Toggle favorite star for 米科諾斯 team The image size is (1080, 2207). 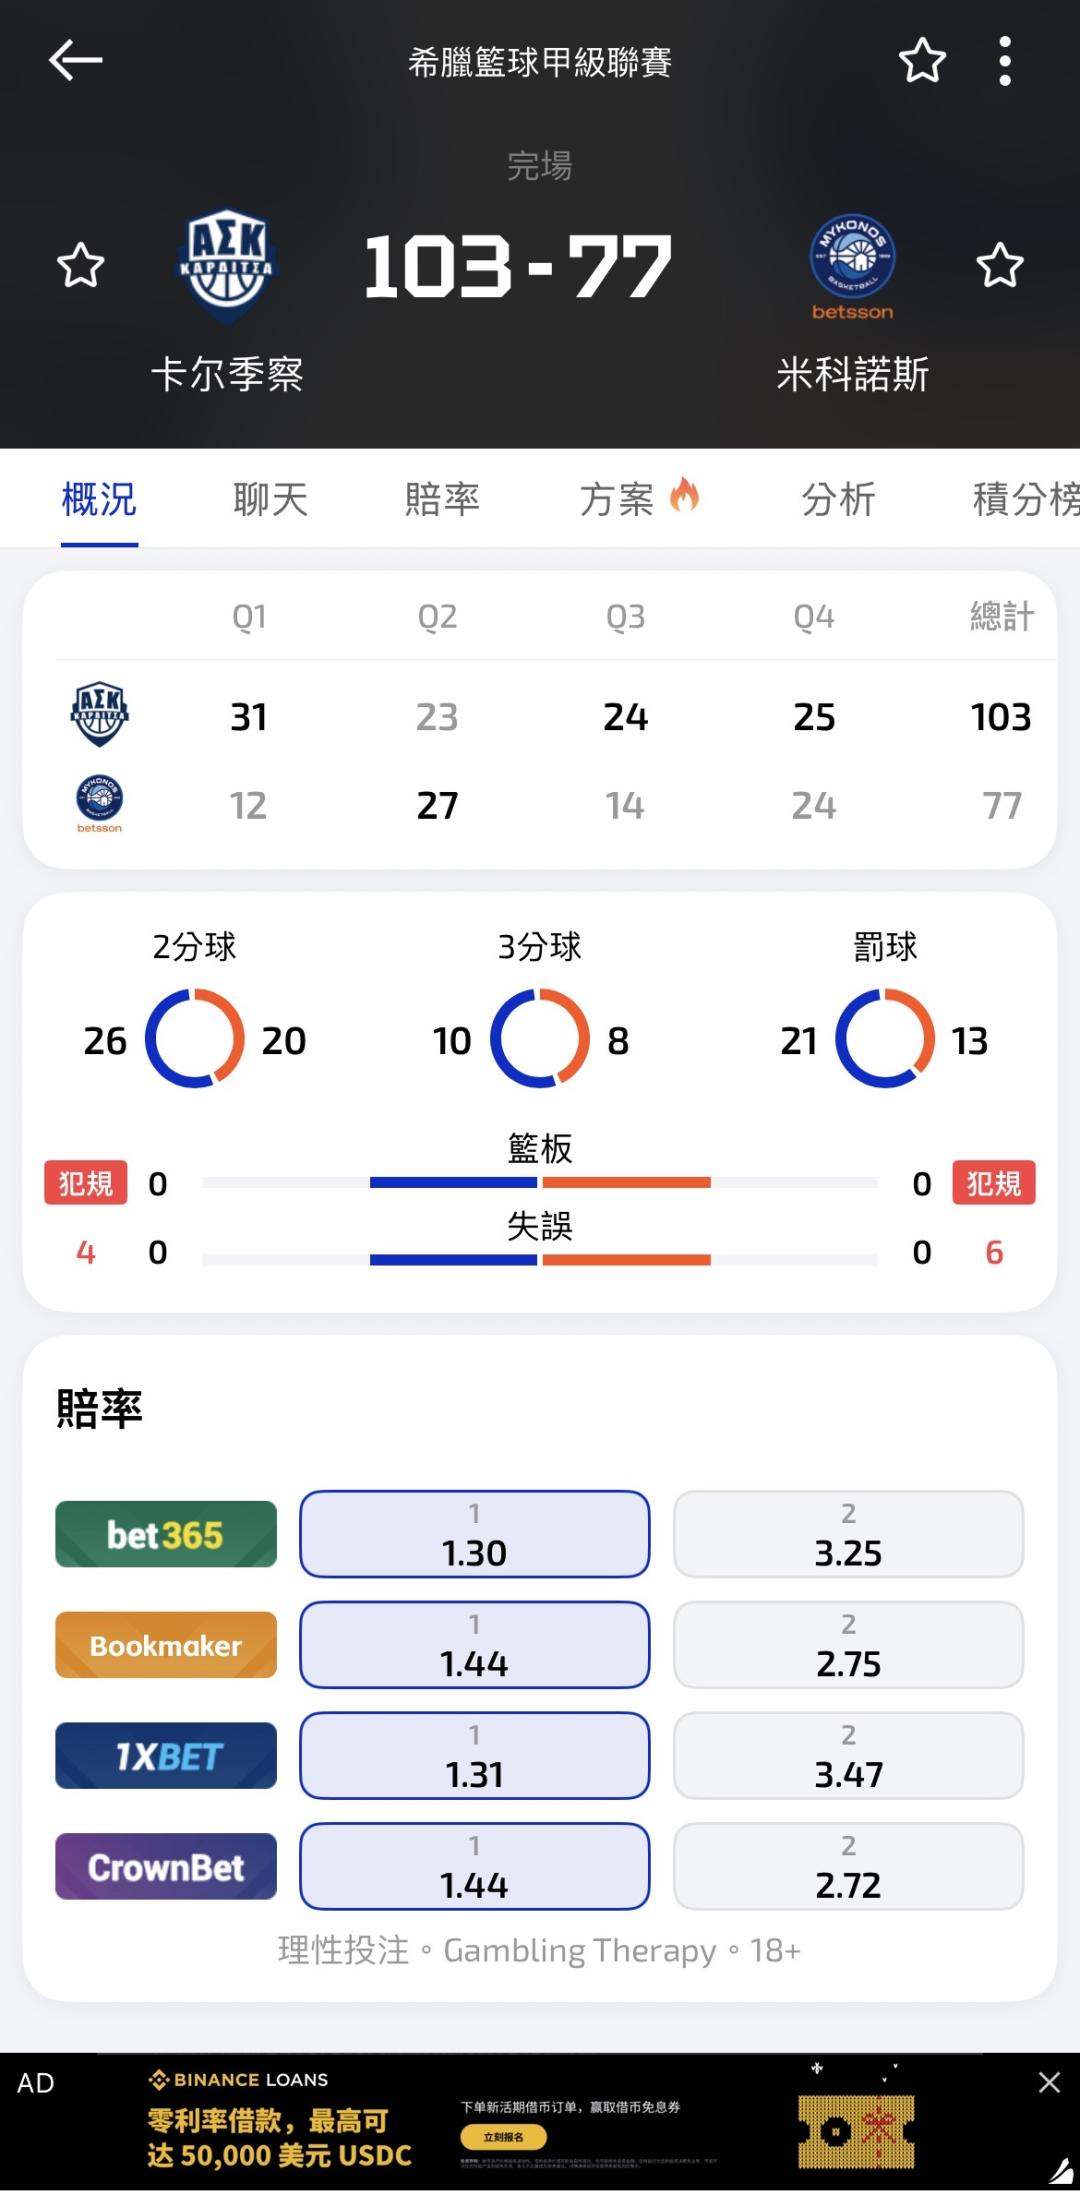click(1000, 266)
